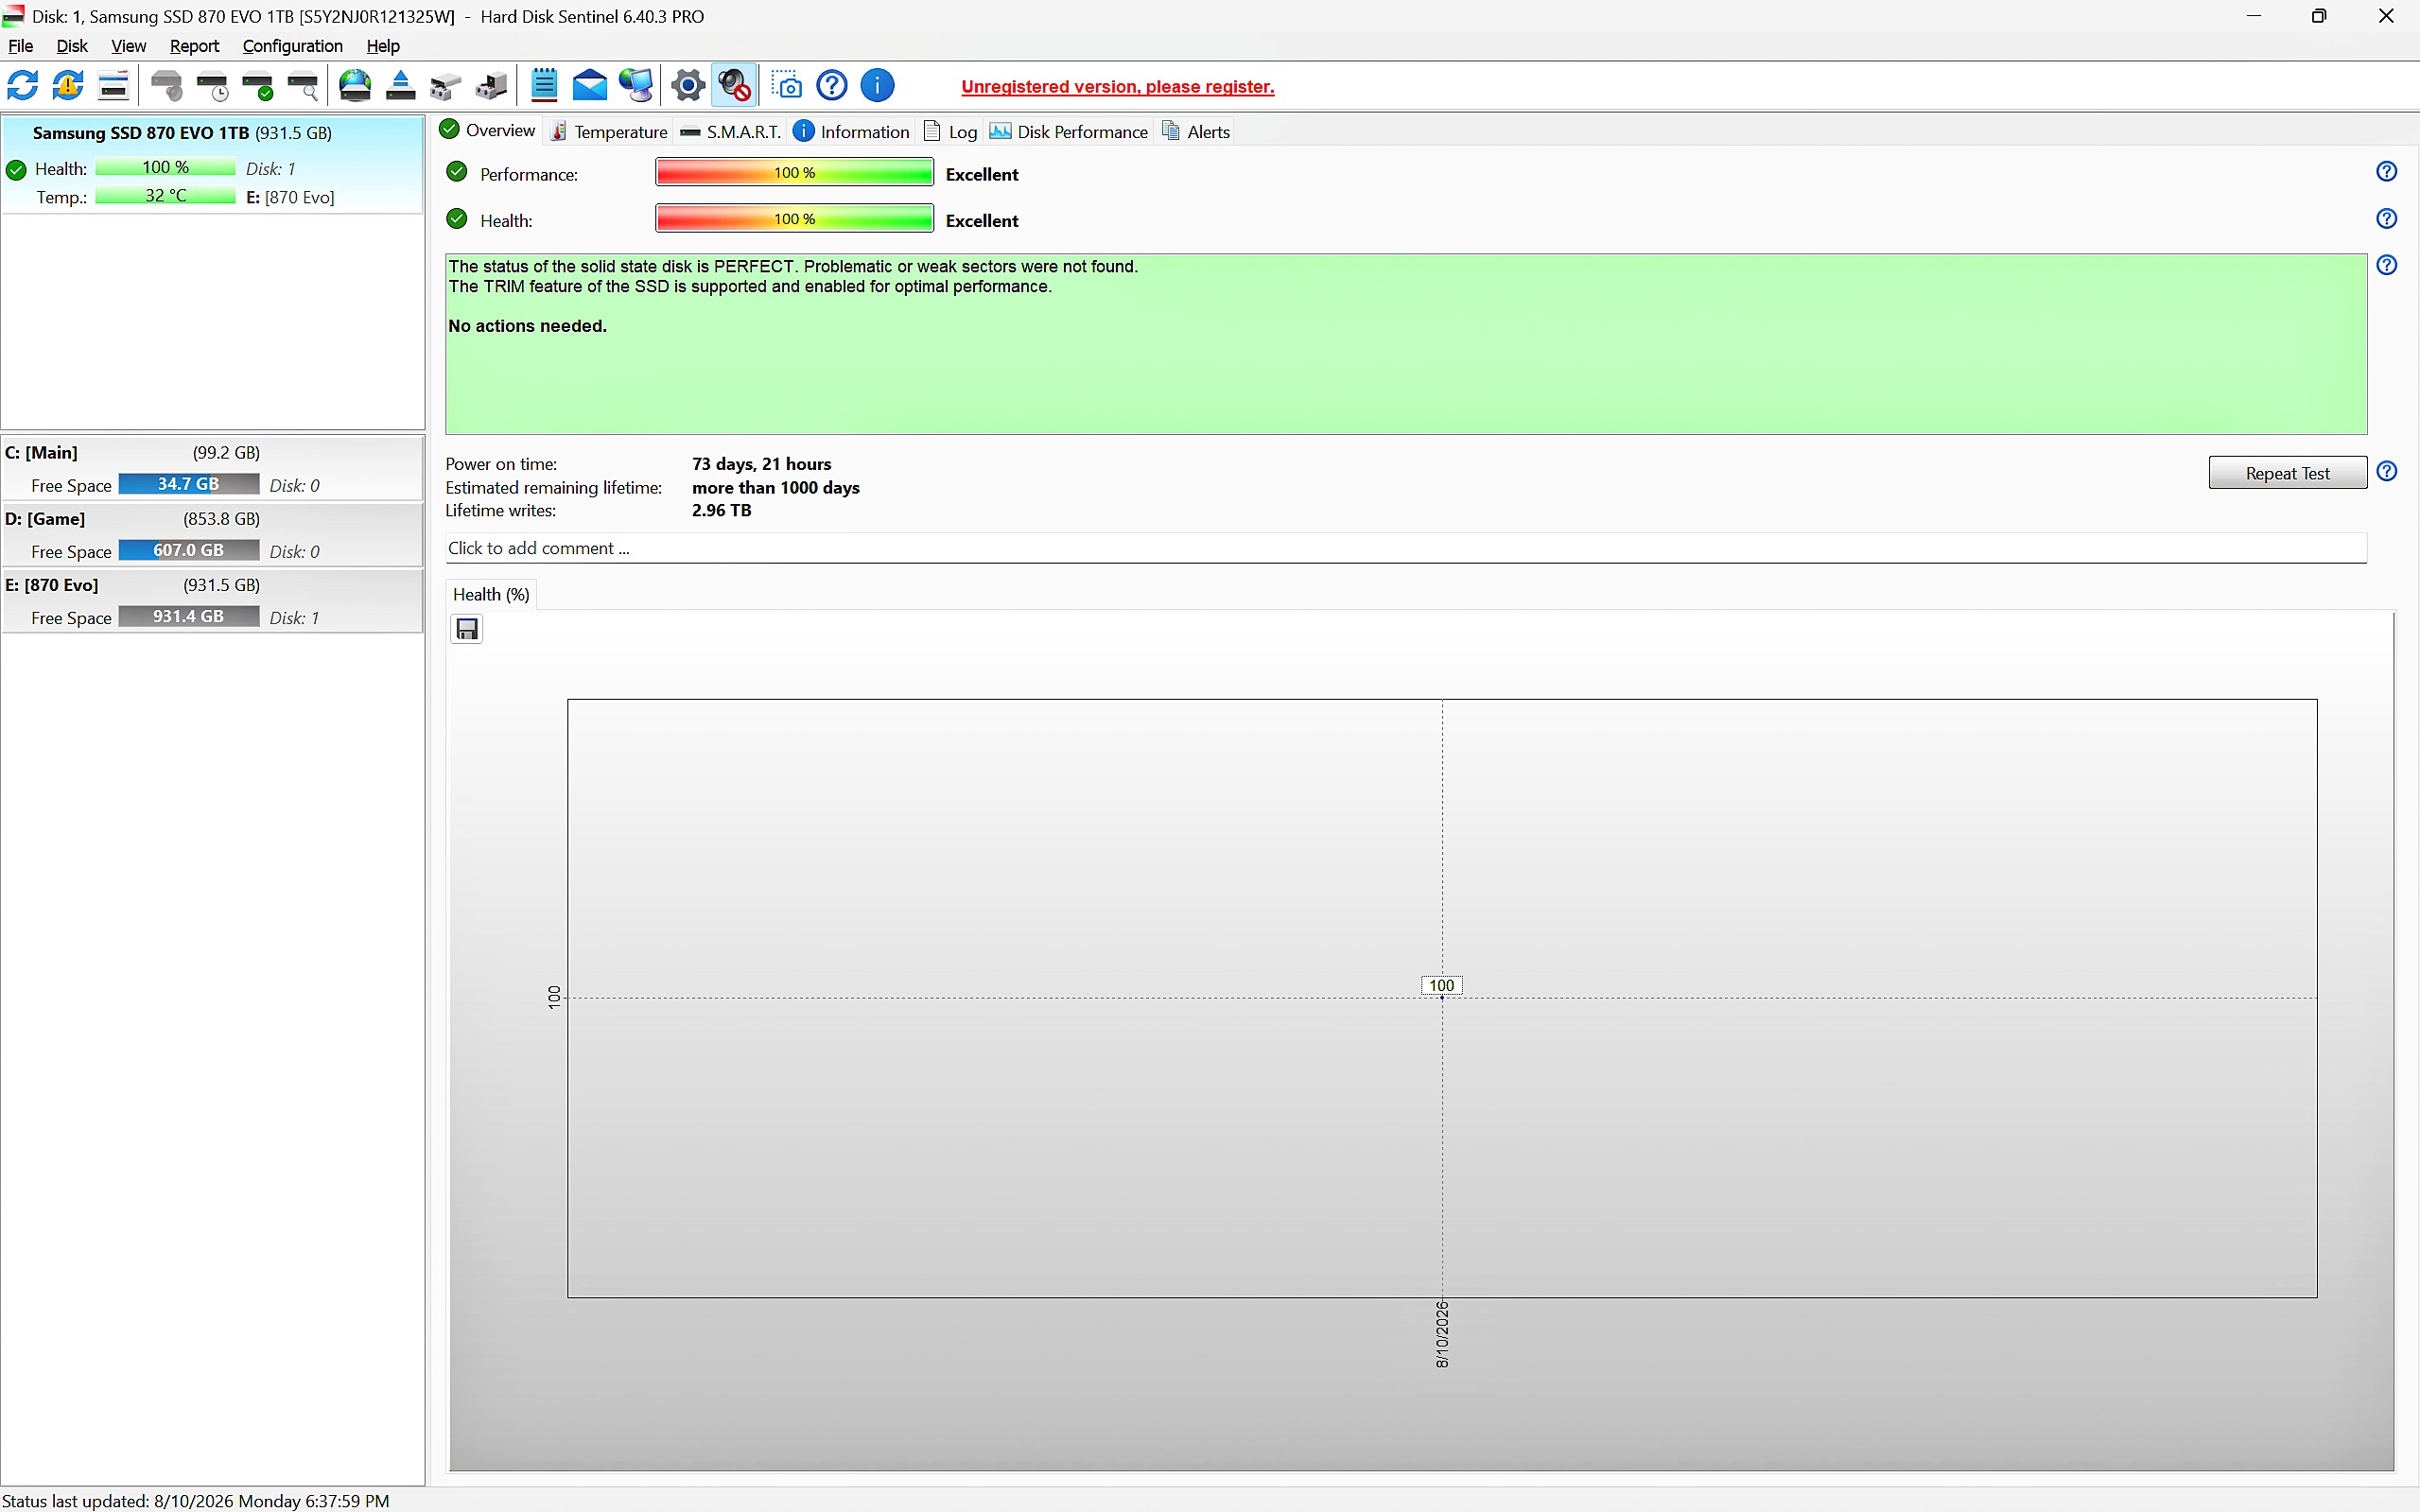Click the refresh-with-warning toolbar icon
The width and height of the screenshot is (2420, 1512).
68,86
